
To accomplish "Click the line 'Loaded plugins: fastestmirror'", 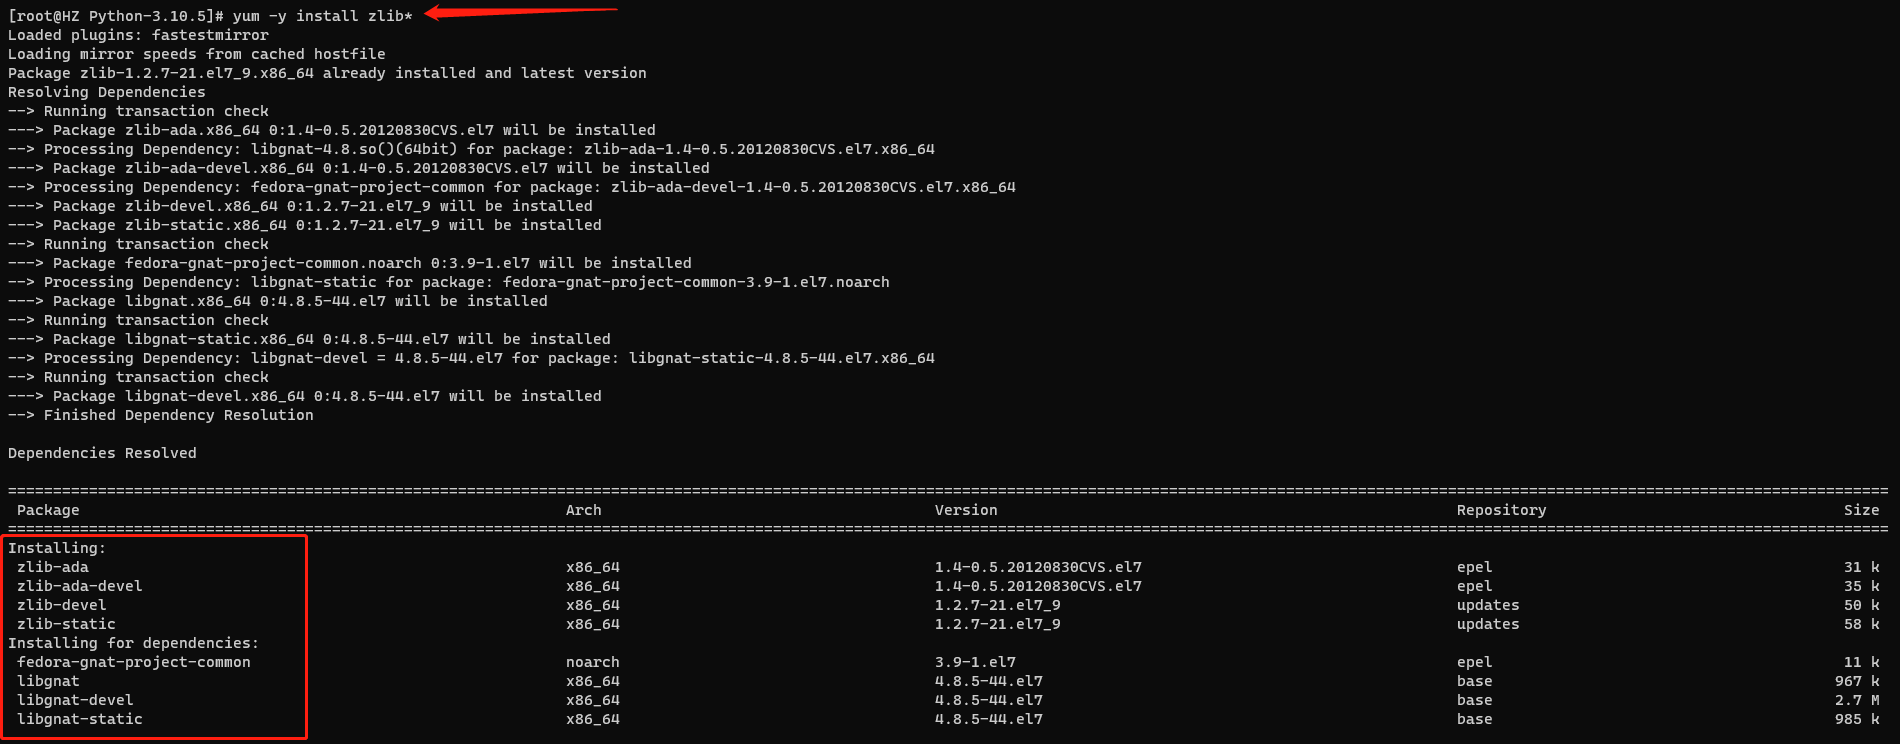I will coord(138,35).
